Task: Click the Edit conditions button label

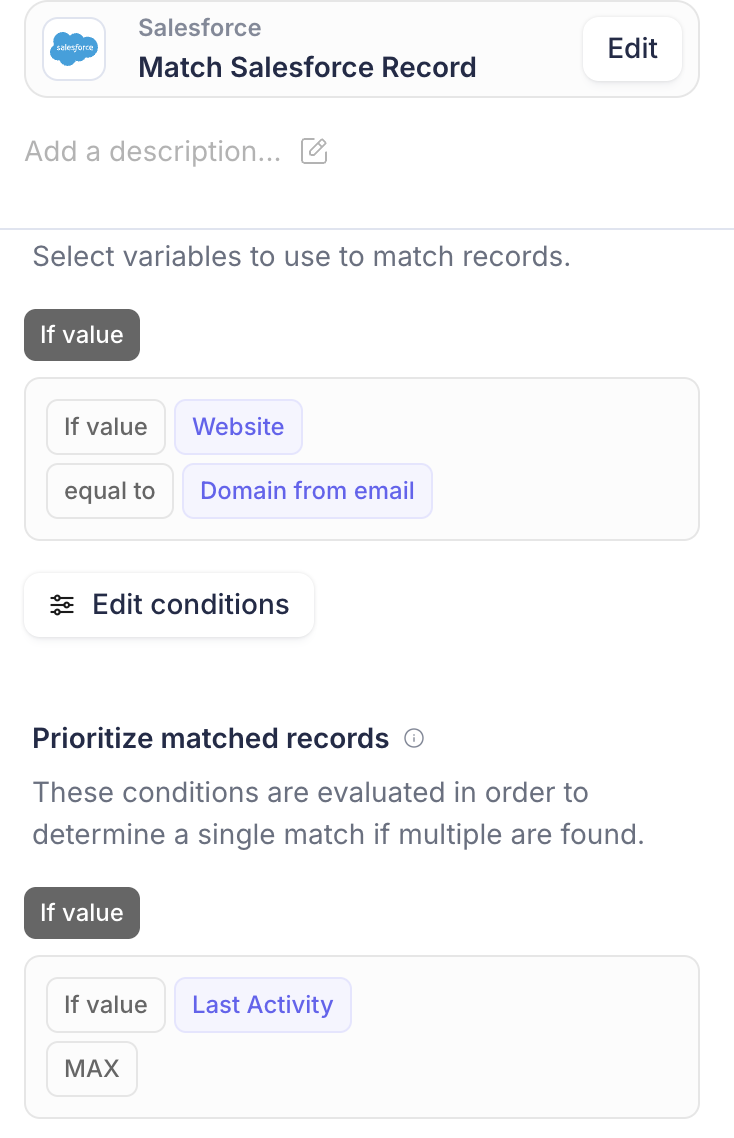Action: [190, 605]
